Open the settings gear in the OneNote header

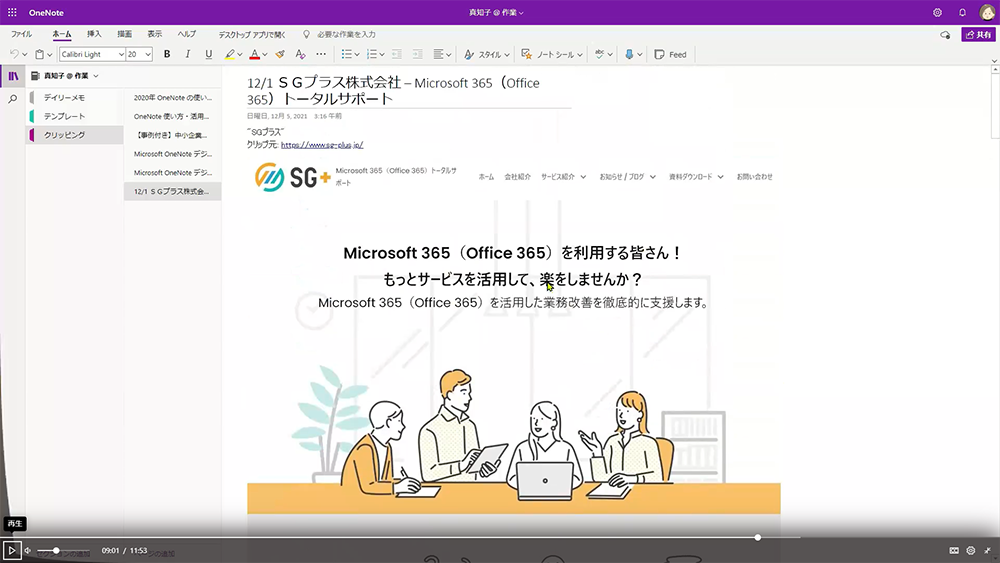click(x=937, y=12)
